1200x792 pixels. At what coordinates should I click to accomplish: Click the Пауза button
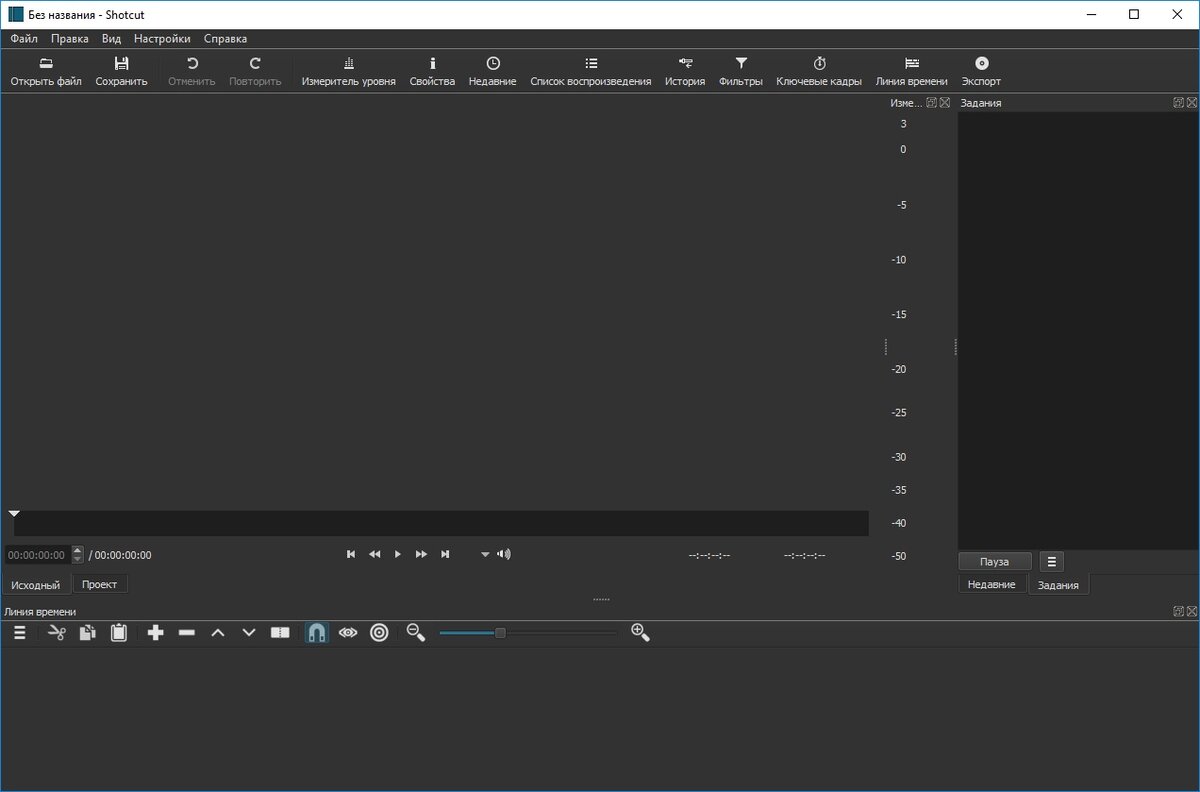click(x=995, y=562)
